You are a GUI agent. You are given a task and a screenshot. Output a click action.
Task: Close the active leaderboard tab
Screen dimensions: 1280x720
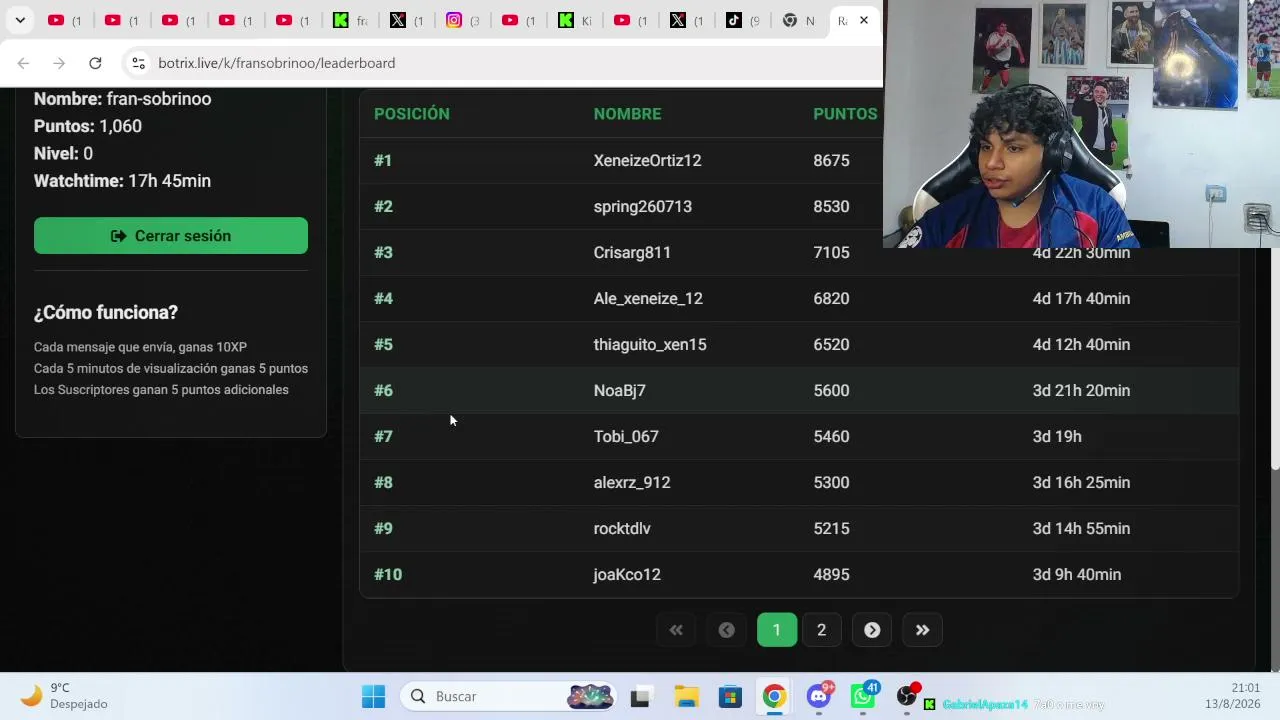(x=864, y=20)
